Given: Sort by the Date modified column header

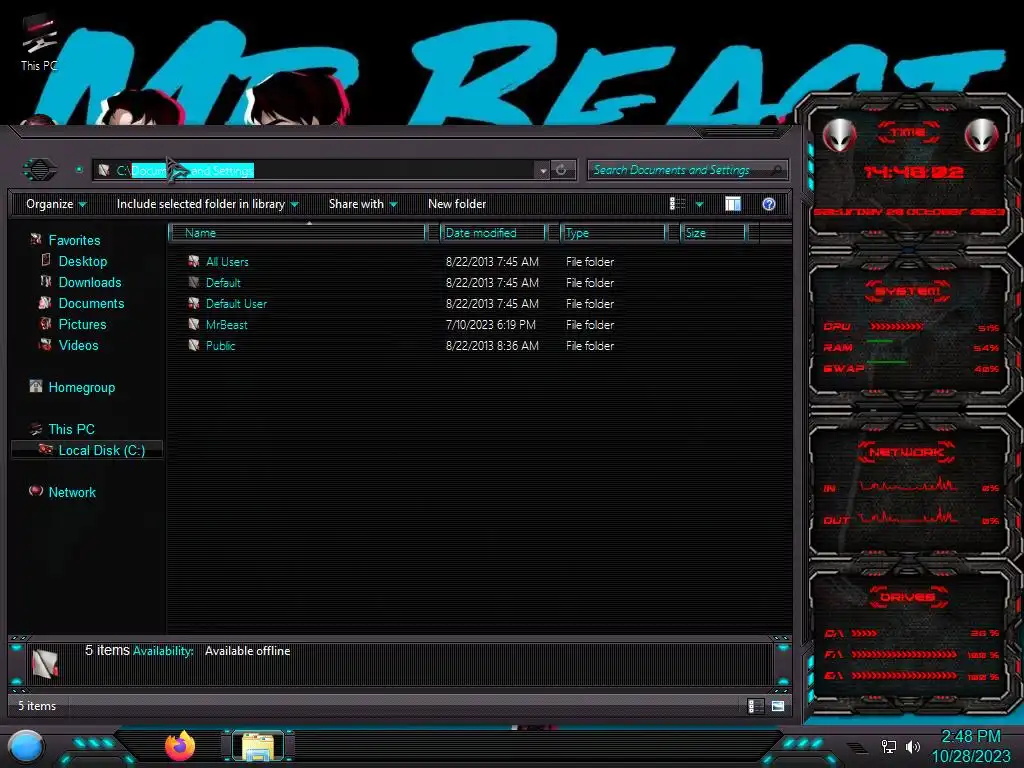Looking at the screenshot, I should click(493, 232).
